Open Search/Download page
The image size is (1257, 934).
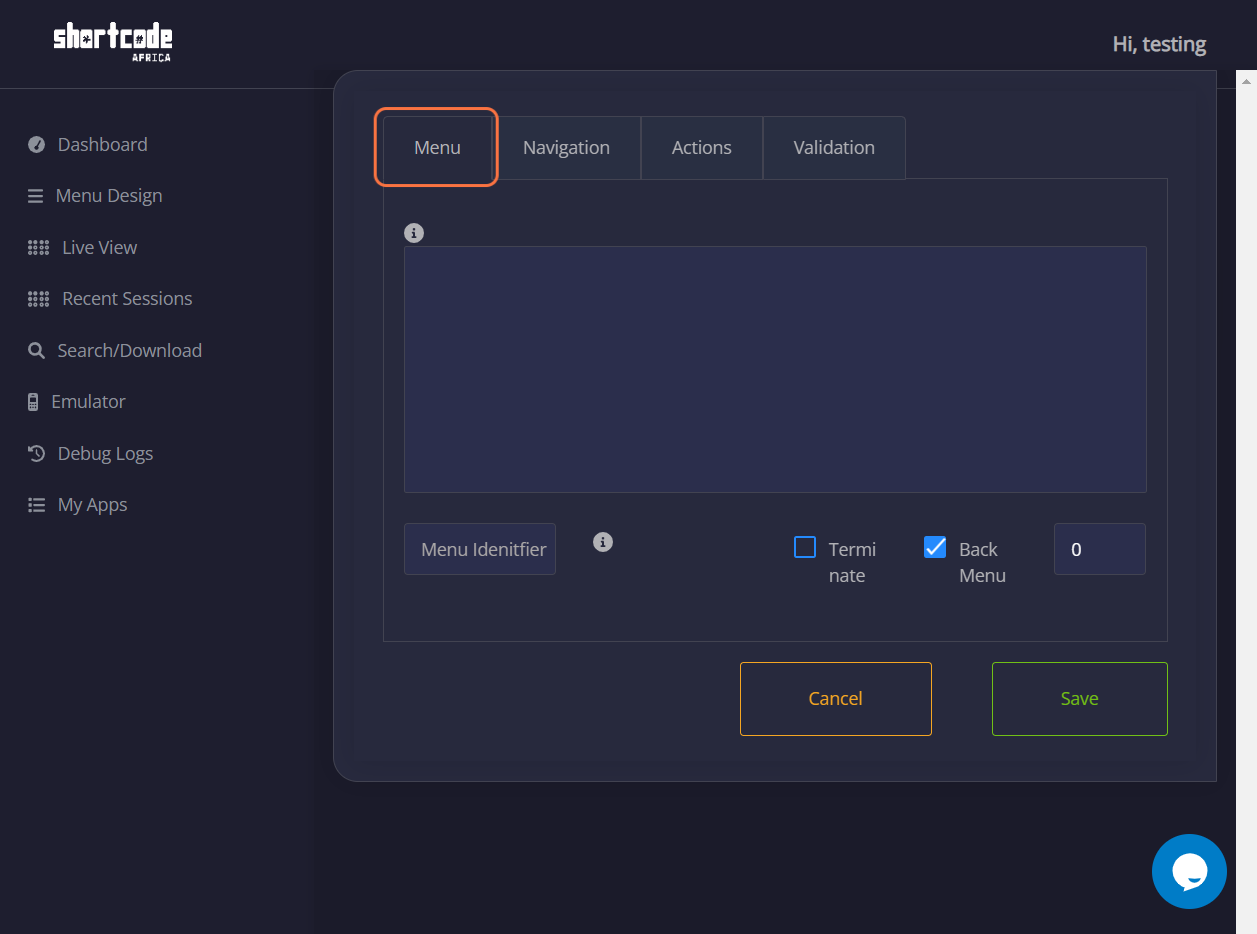pos(130,351)
